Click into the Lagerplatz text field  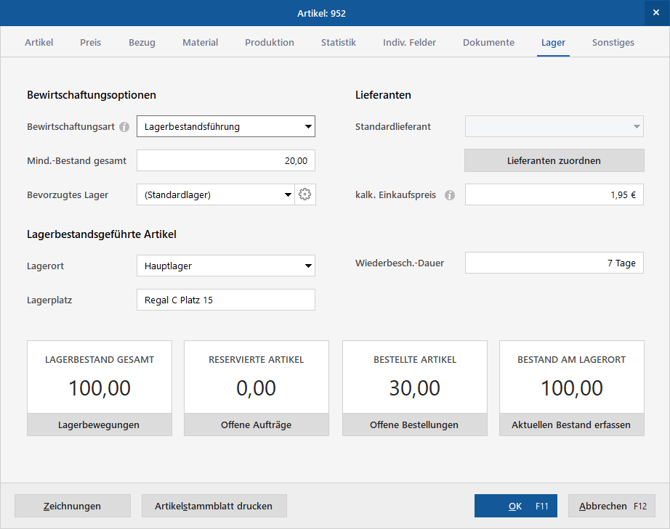(225, 300)
